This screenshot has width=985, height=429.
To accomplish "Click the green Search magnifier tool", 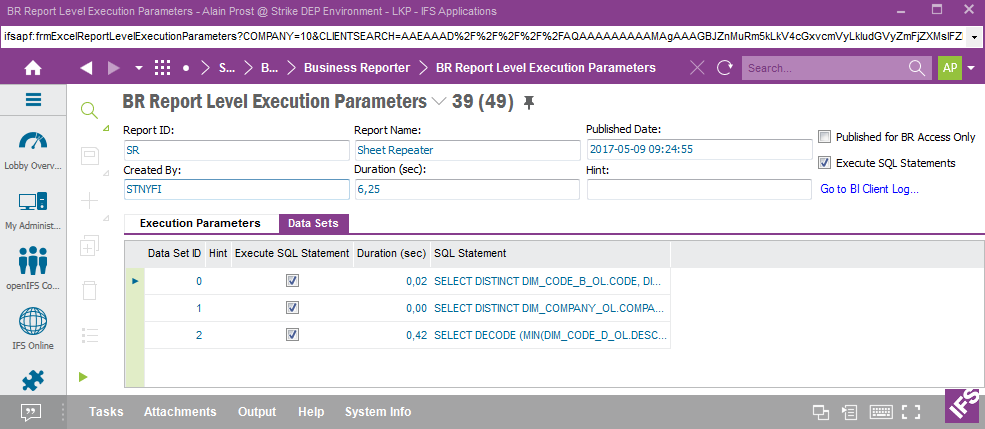I will pyautogui.click(x=90, y=111).
